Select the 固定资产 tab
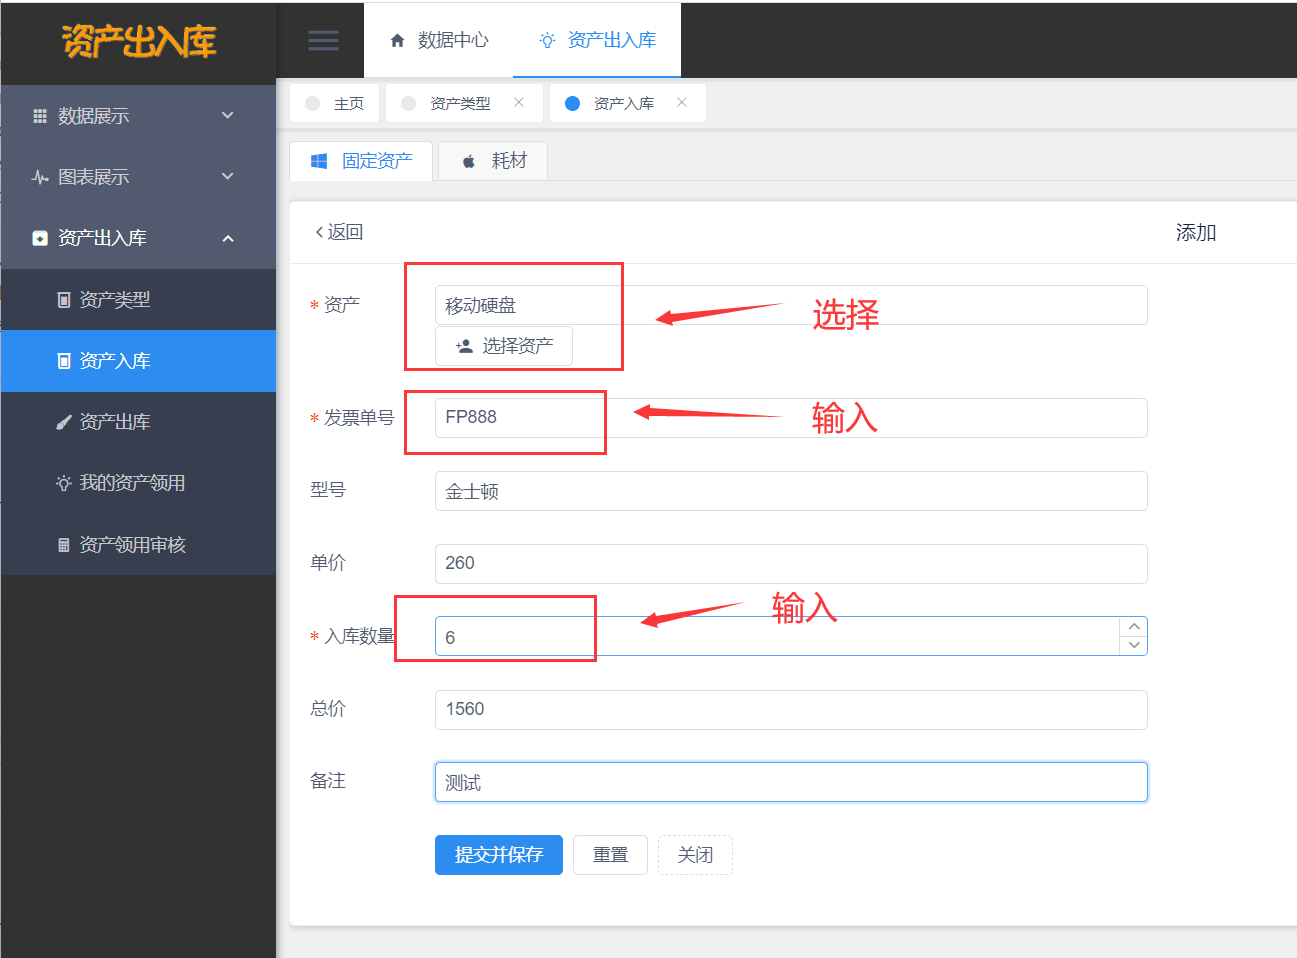This screenshot has width=1297, height=958. pyautogui.click(x=361, y=161)
